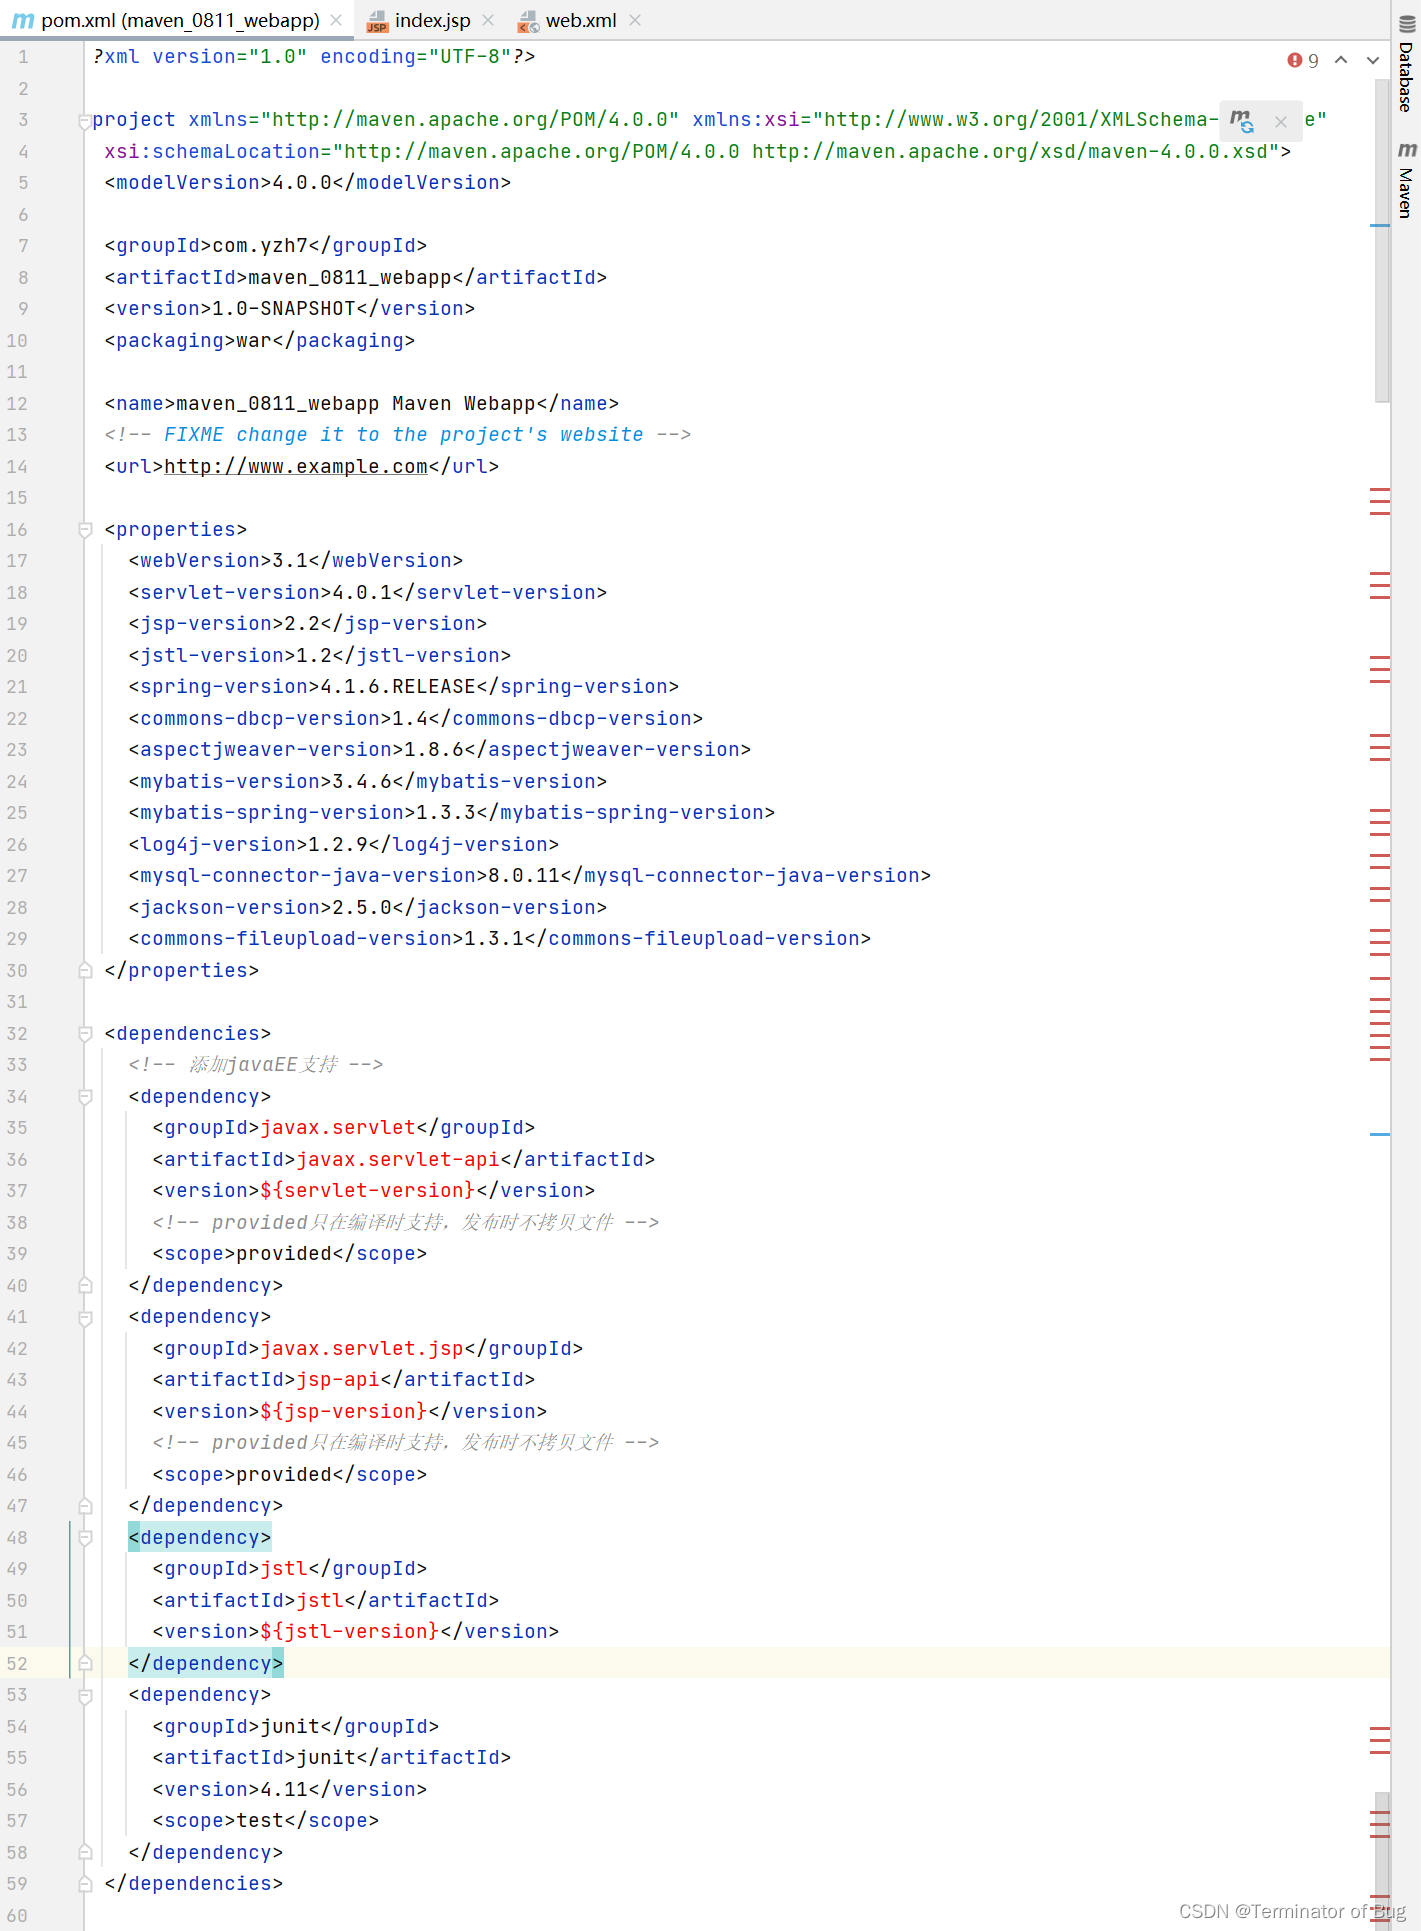1421x1931 pixels.
Task: Click fold end marker at line 30
Action: point(85,970)
